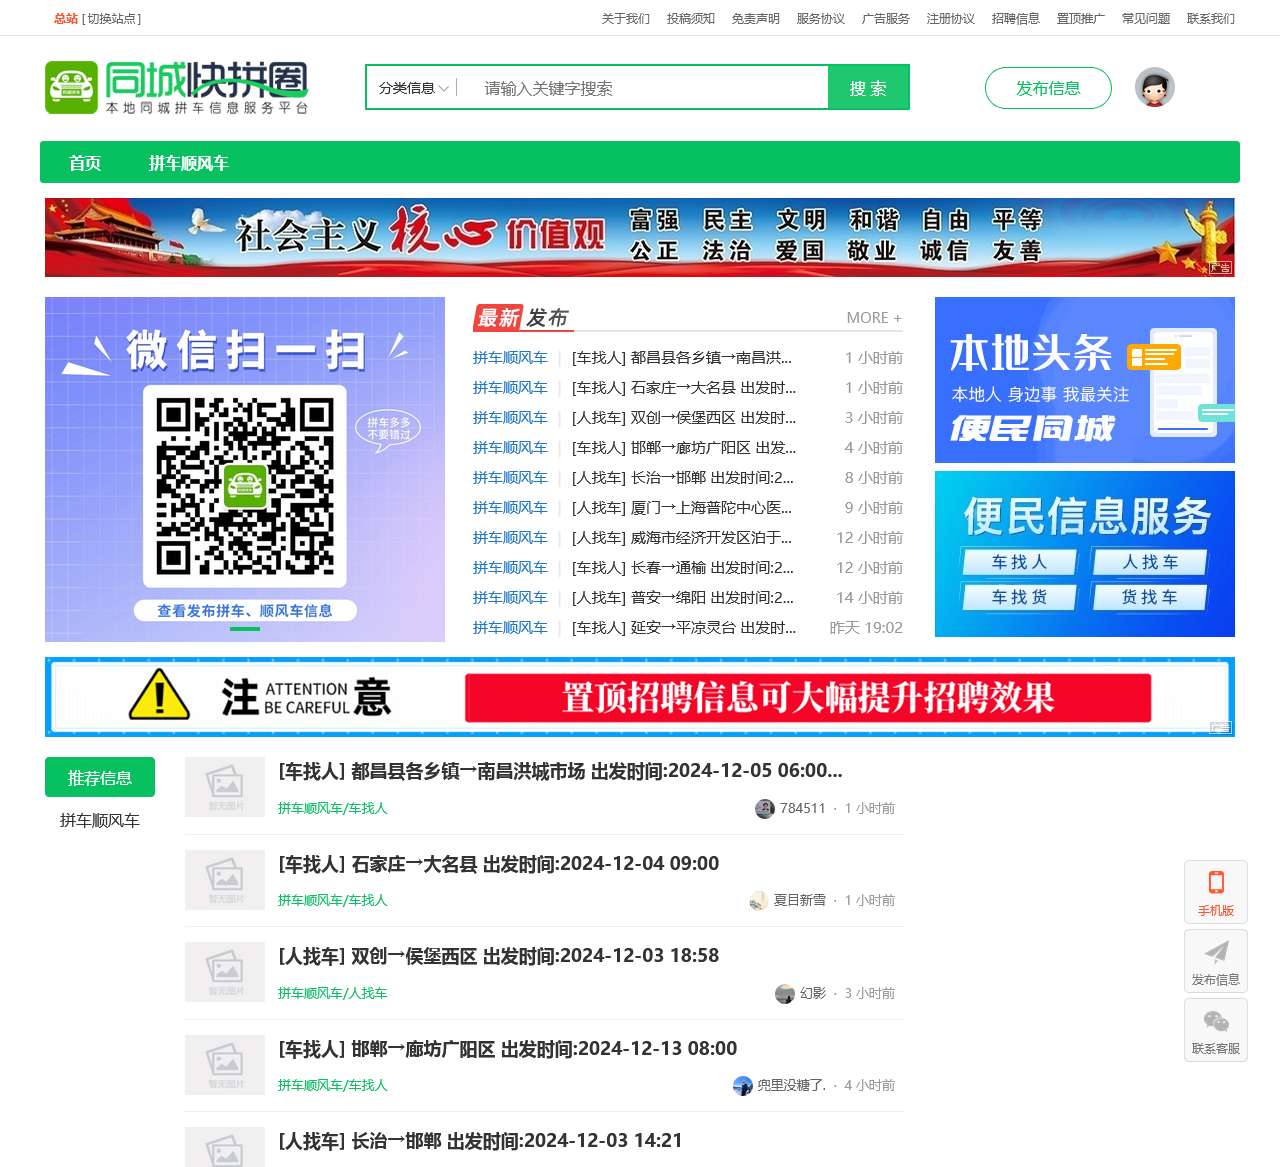Click 查看发布拼车、顺风车信息 button
The width and height of the screenshot is (1280, 1167).
pyautogui.click(x=245, y=611)
